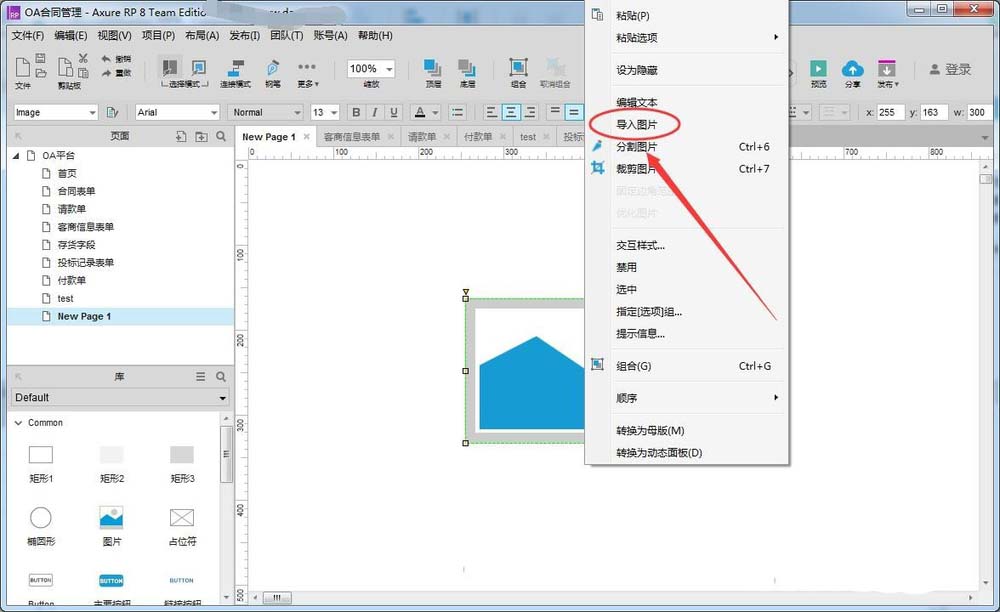Toggle italic text formatting
The width and height of the screenshot is (1000, 612).
376,113
